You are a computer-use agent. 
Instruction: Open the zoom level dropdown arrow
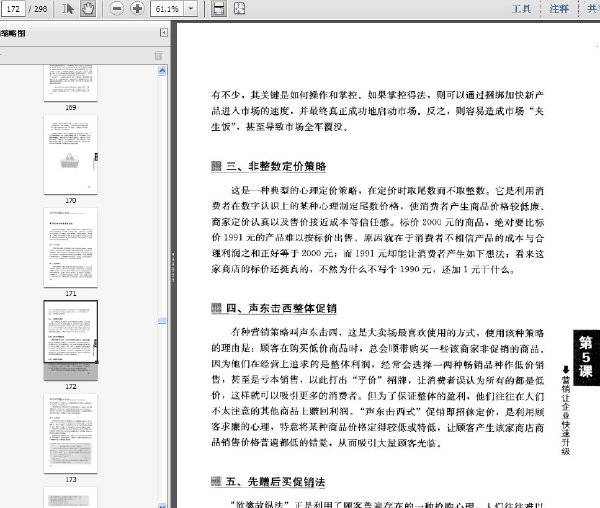[191, 8]
